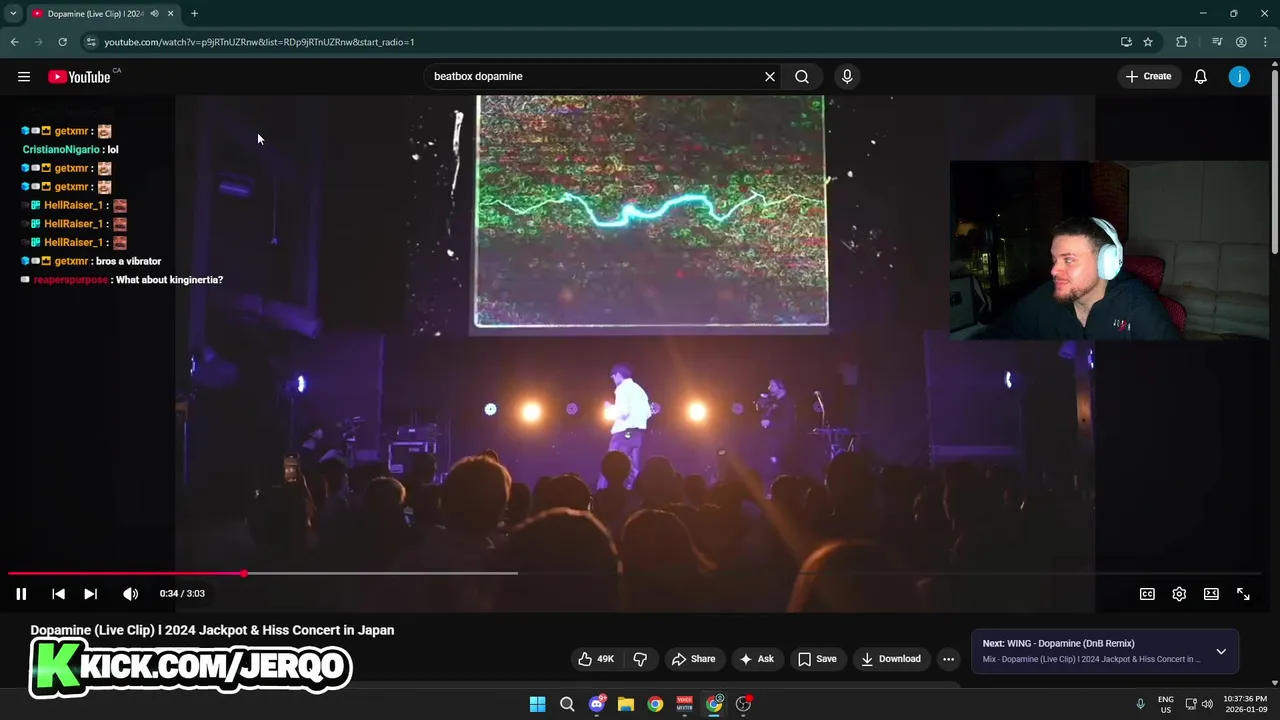Open media controls in Chrome toolbar
This screenshot has height=720, width=1280.
tap(1217, 42)
